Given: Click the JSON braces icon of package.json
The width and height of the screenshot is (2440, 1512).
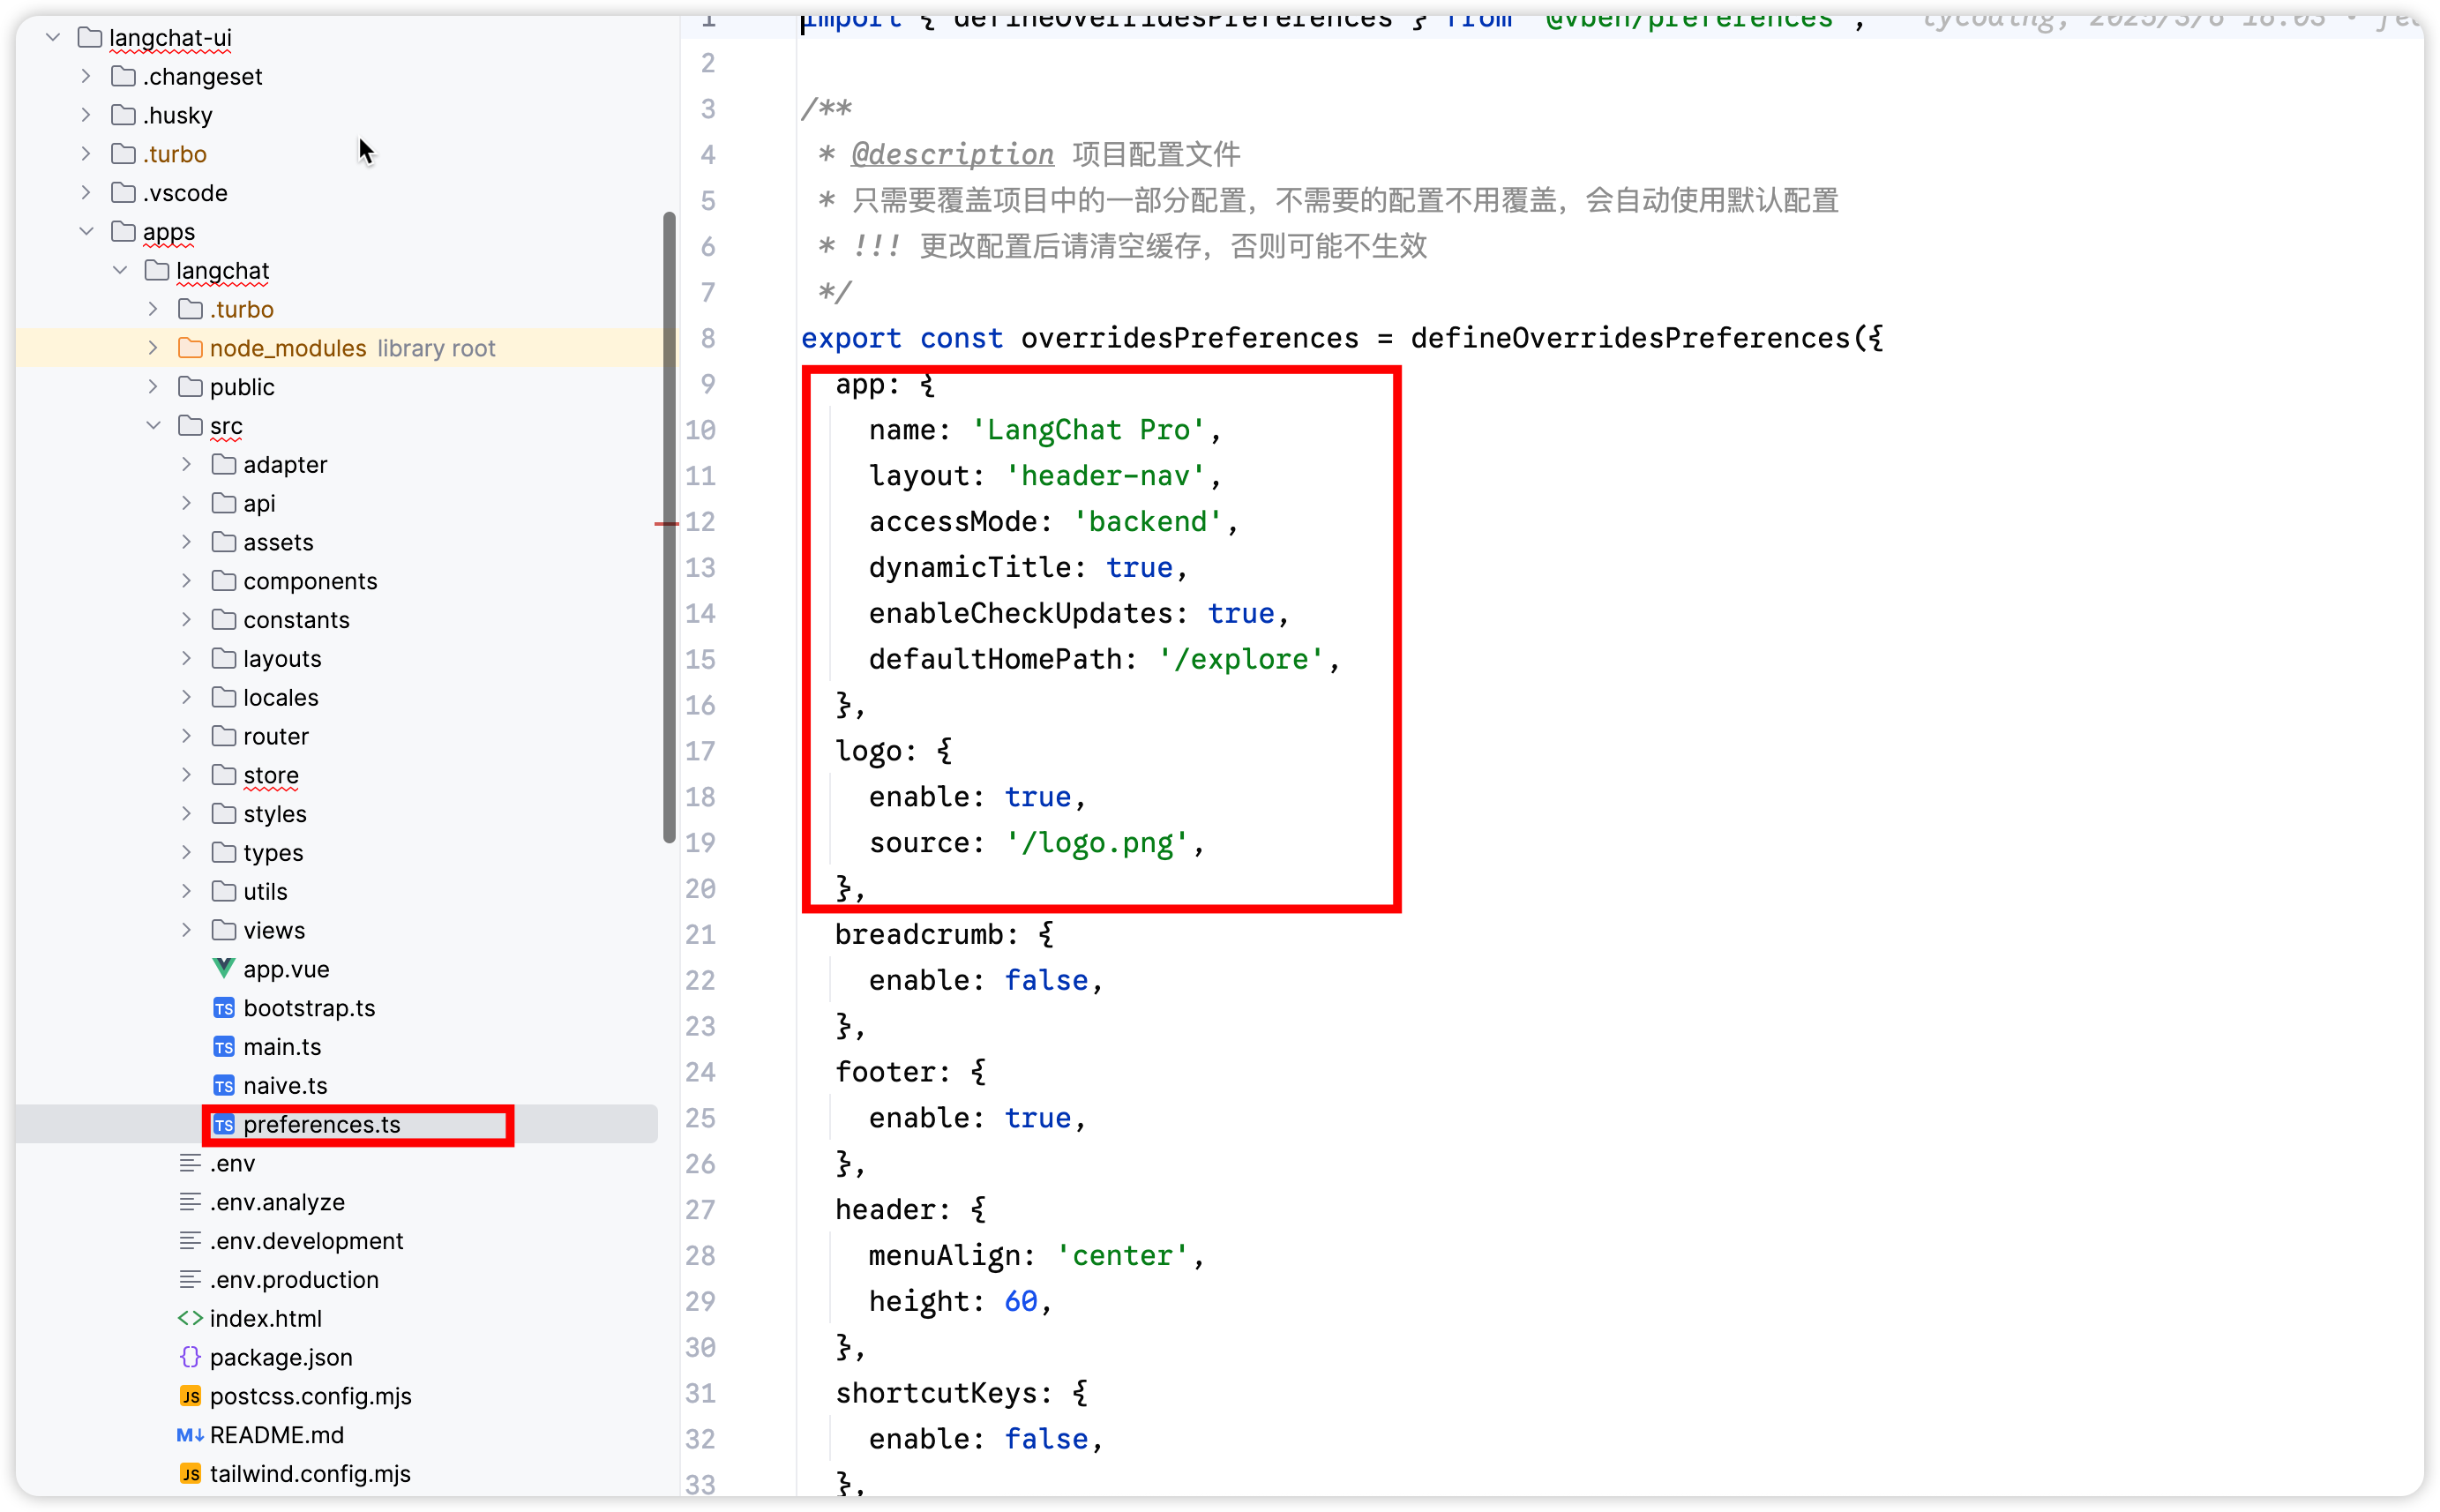Looking at the screenshot, I should pyautogui.click(x=190, y=1357).
